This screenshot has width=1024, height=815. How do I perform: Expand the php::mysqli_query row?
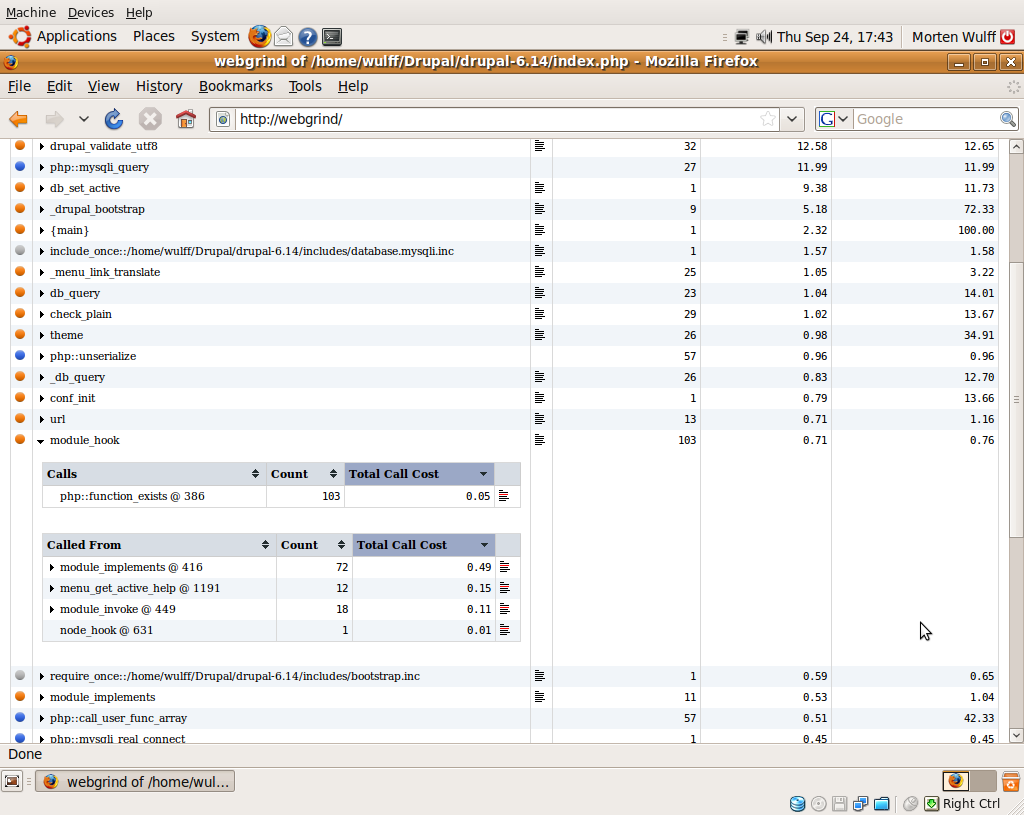[42, 167]
